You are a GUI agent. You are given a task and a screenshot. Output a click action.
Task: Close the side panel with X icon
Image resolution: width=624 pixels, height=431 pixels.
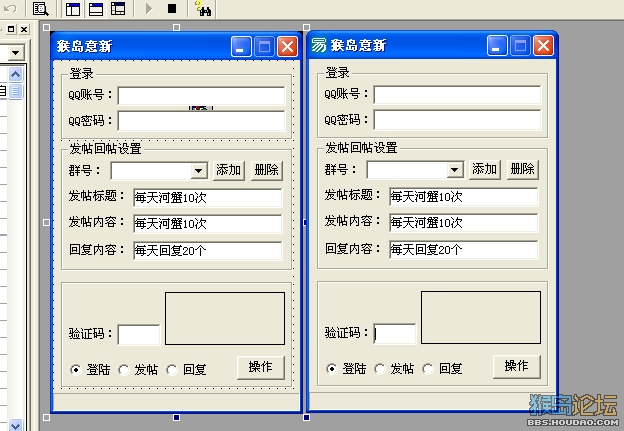24,29
